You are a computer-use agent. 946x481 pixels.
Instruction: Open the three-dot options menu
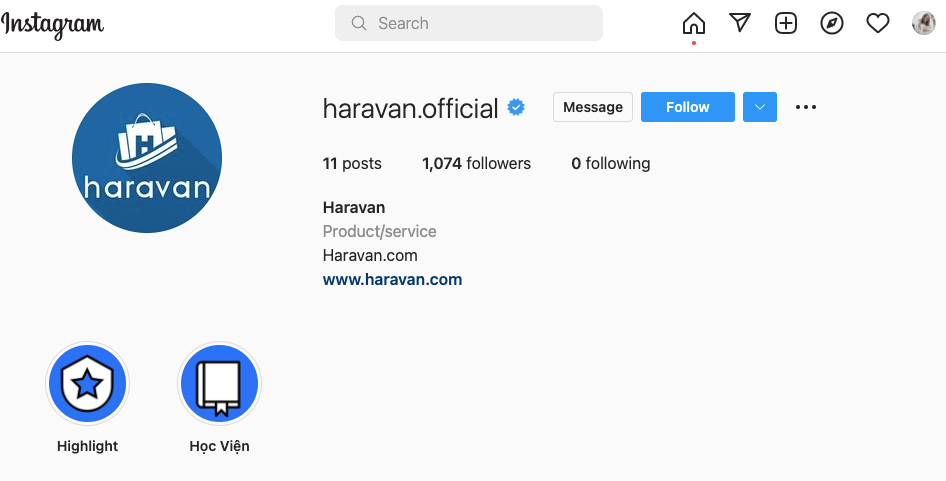[806, 107]
